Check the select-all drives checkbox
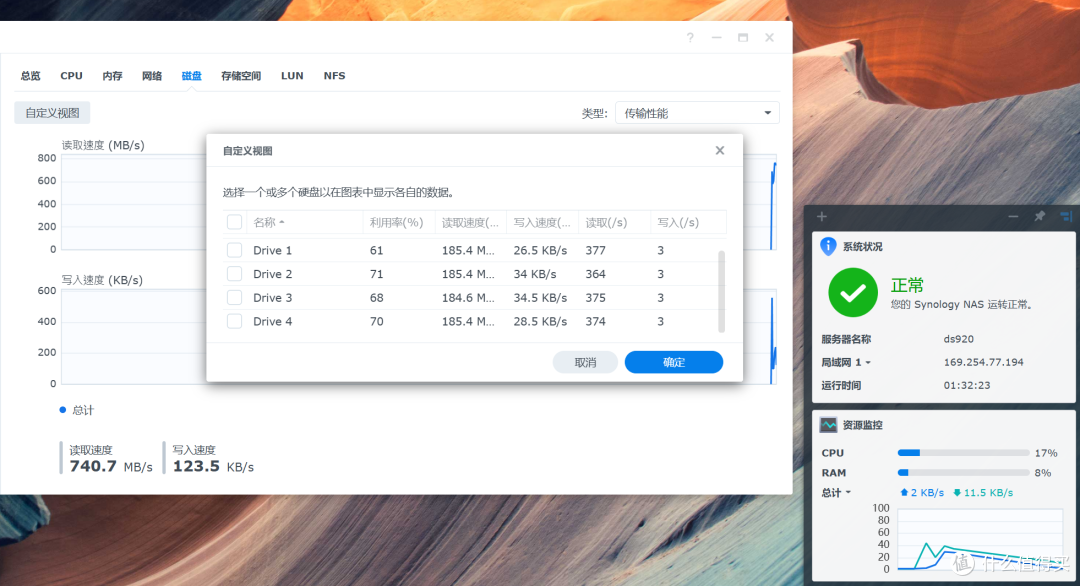 (234, 222)
